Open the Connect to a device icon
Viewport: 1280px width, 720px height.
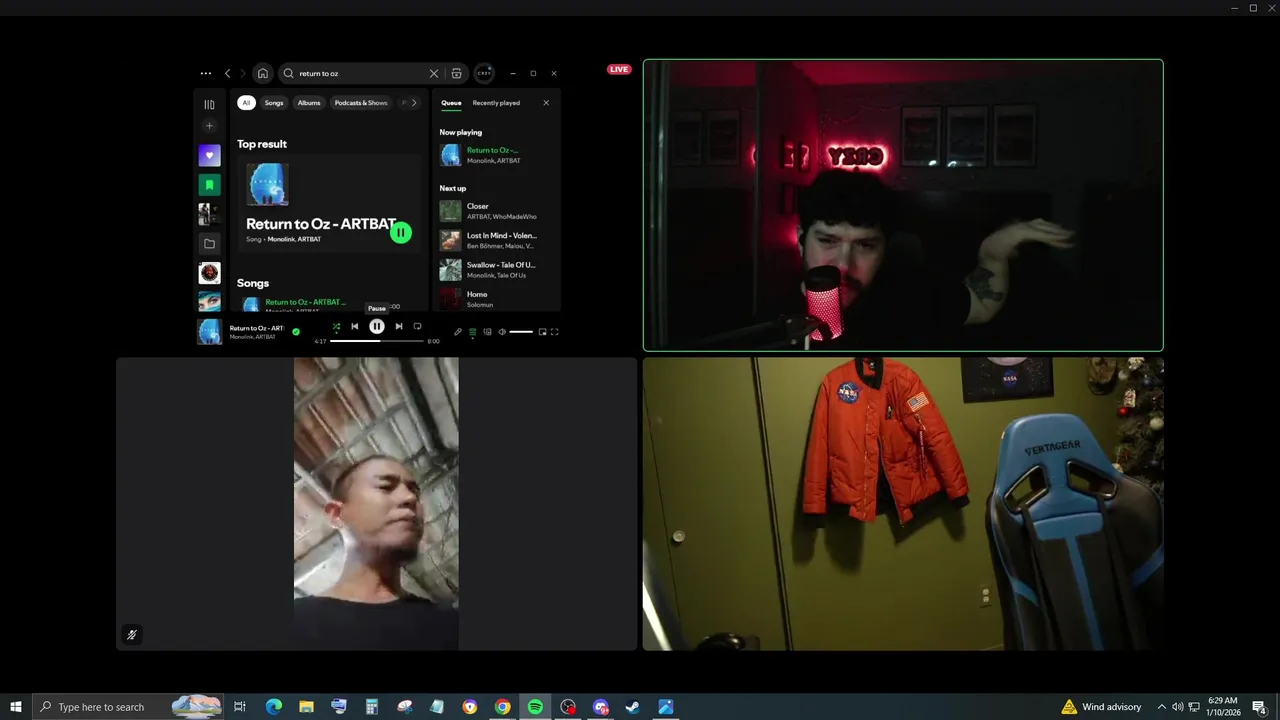coord(487,332)
